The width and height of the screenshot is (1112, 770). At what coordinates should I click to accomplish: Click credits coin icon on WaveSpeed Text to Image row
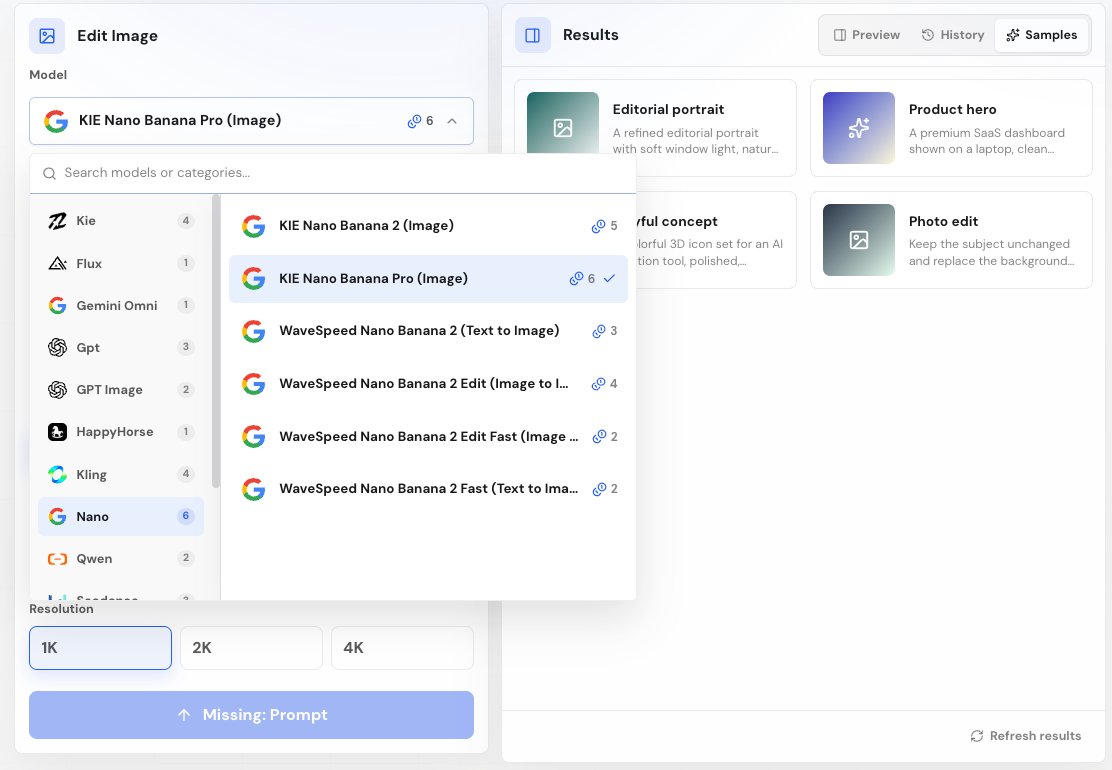(x=599, y=331)
